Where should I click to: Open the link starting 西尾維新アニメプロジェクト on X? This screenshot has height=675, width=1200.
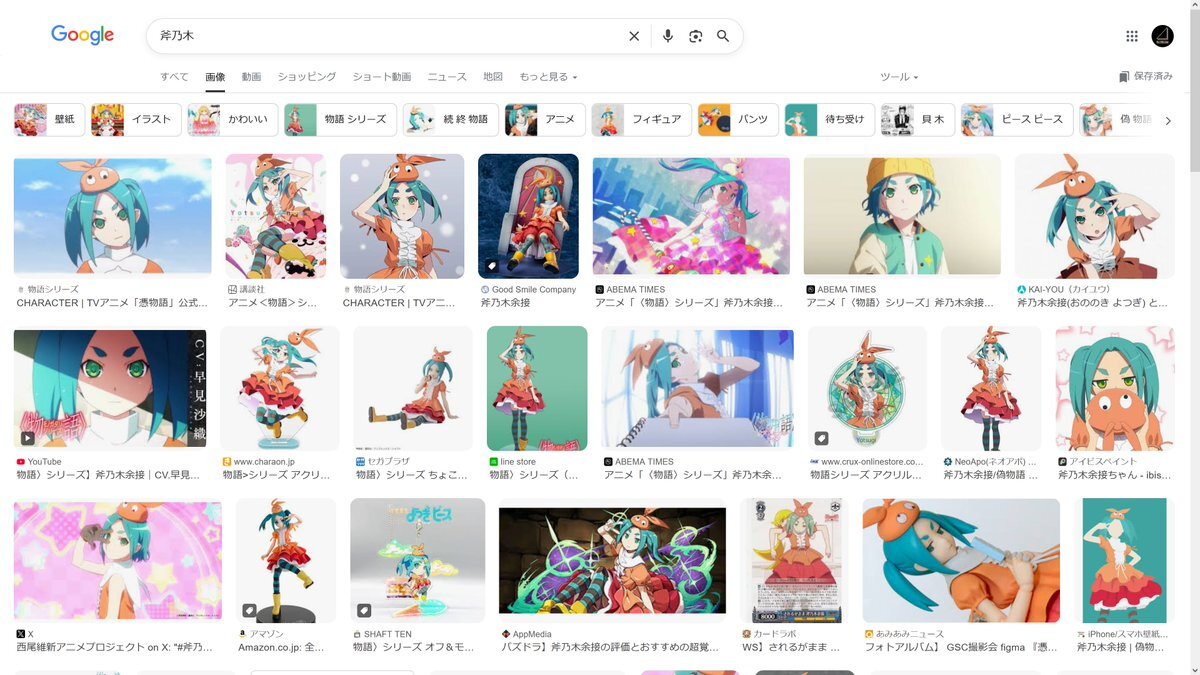114,647
